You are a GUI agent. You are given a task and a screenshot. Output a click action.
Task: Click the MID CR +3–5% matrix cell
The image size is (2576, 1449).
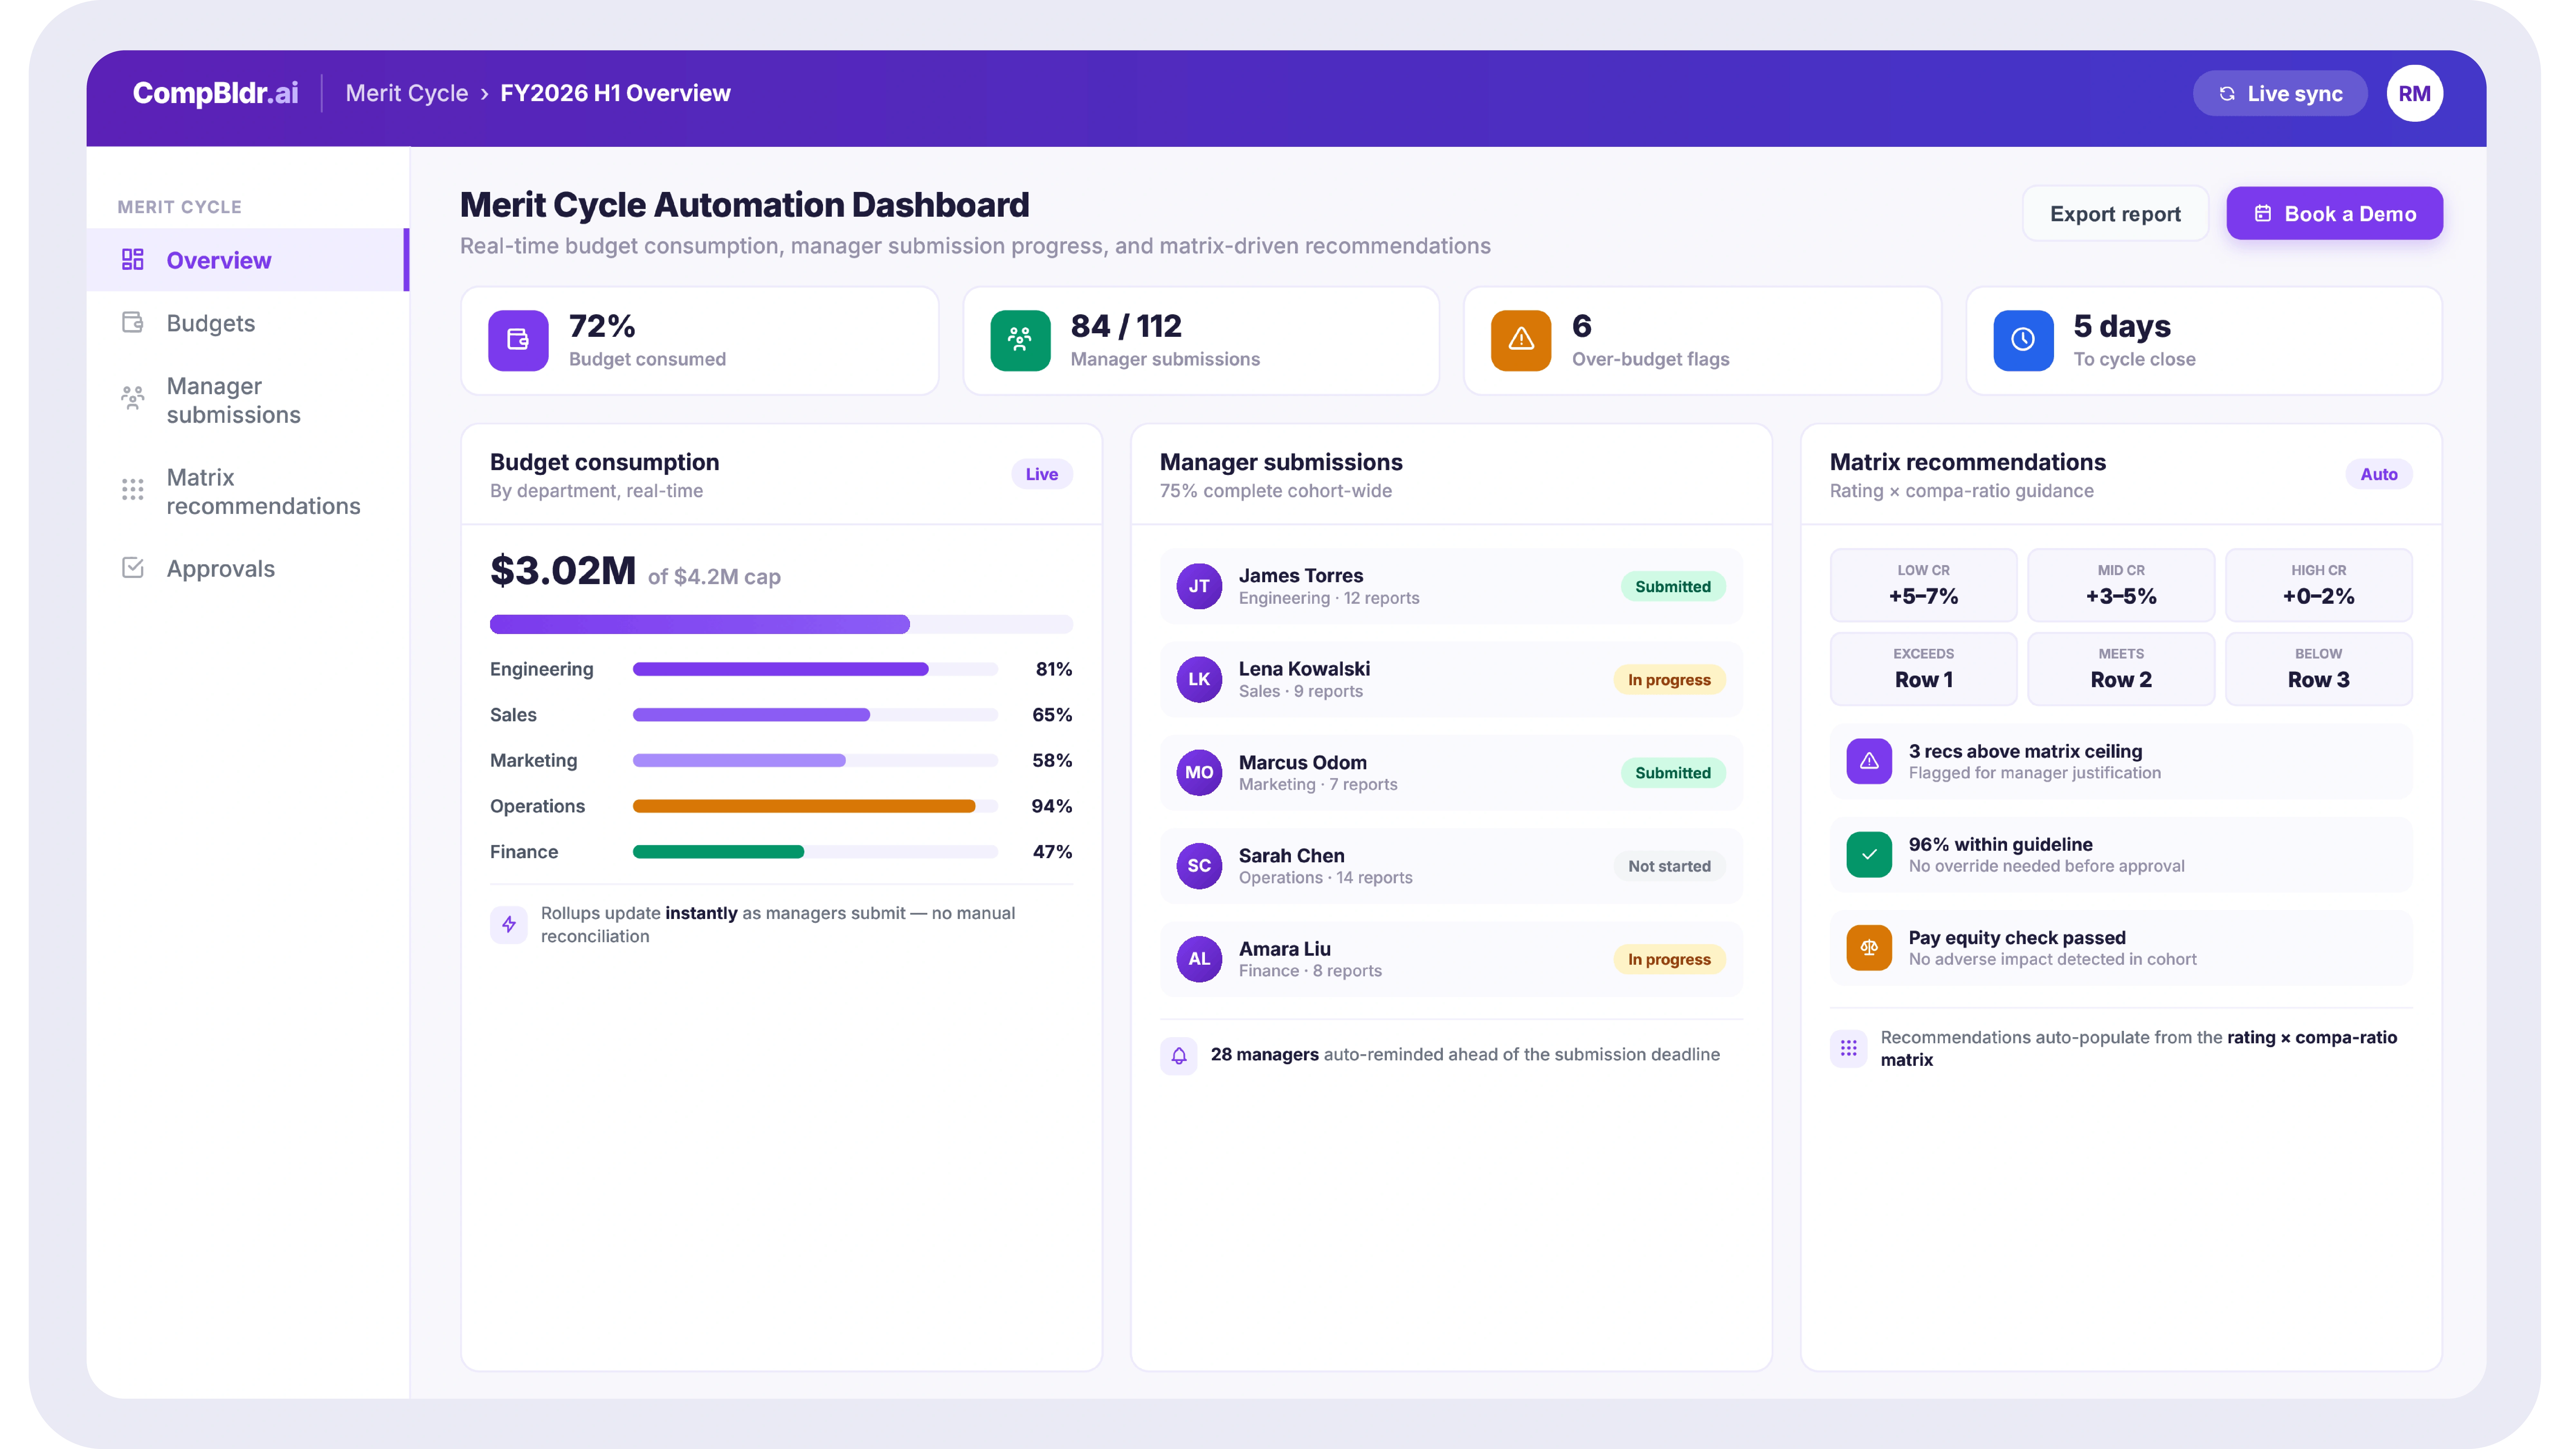[2121, 585]
